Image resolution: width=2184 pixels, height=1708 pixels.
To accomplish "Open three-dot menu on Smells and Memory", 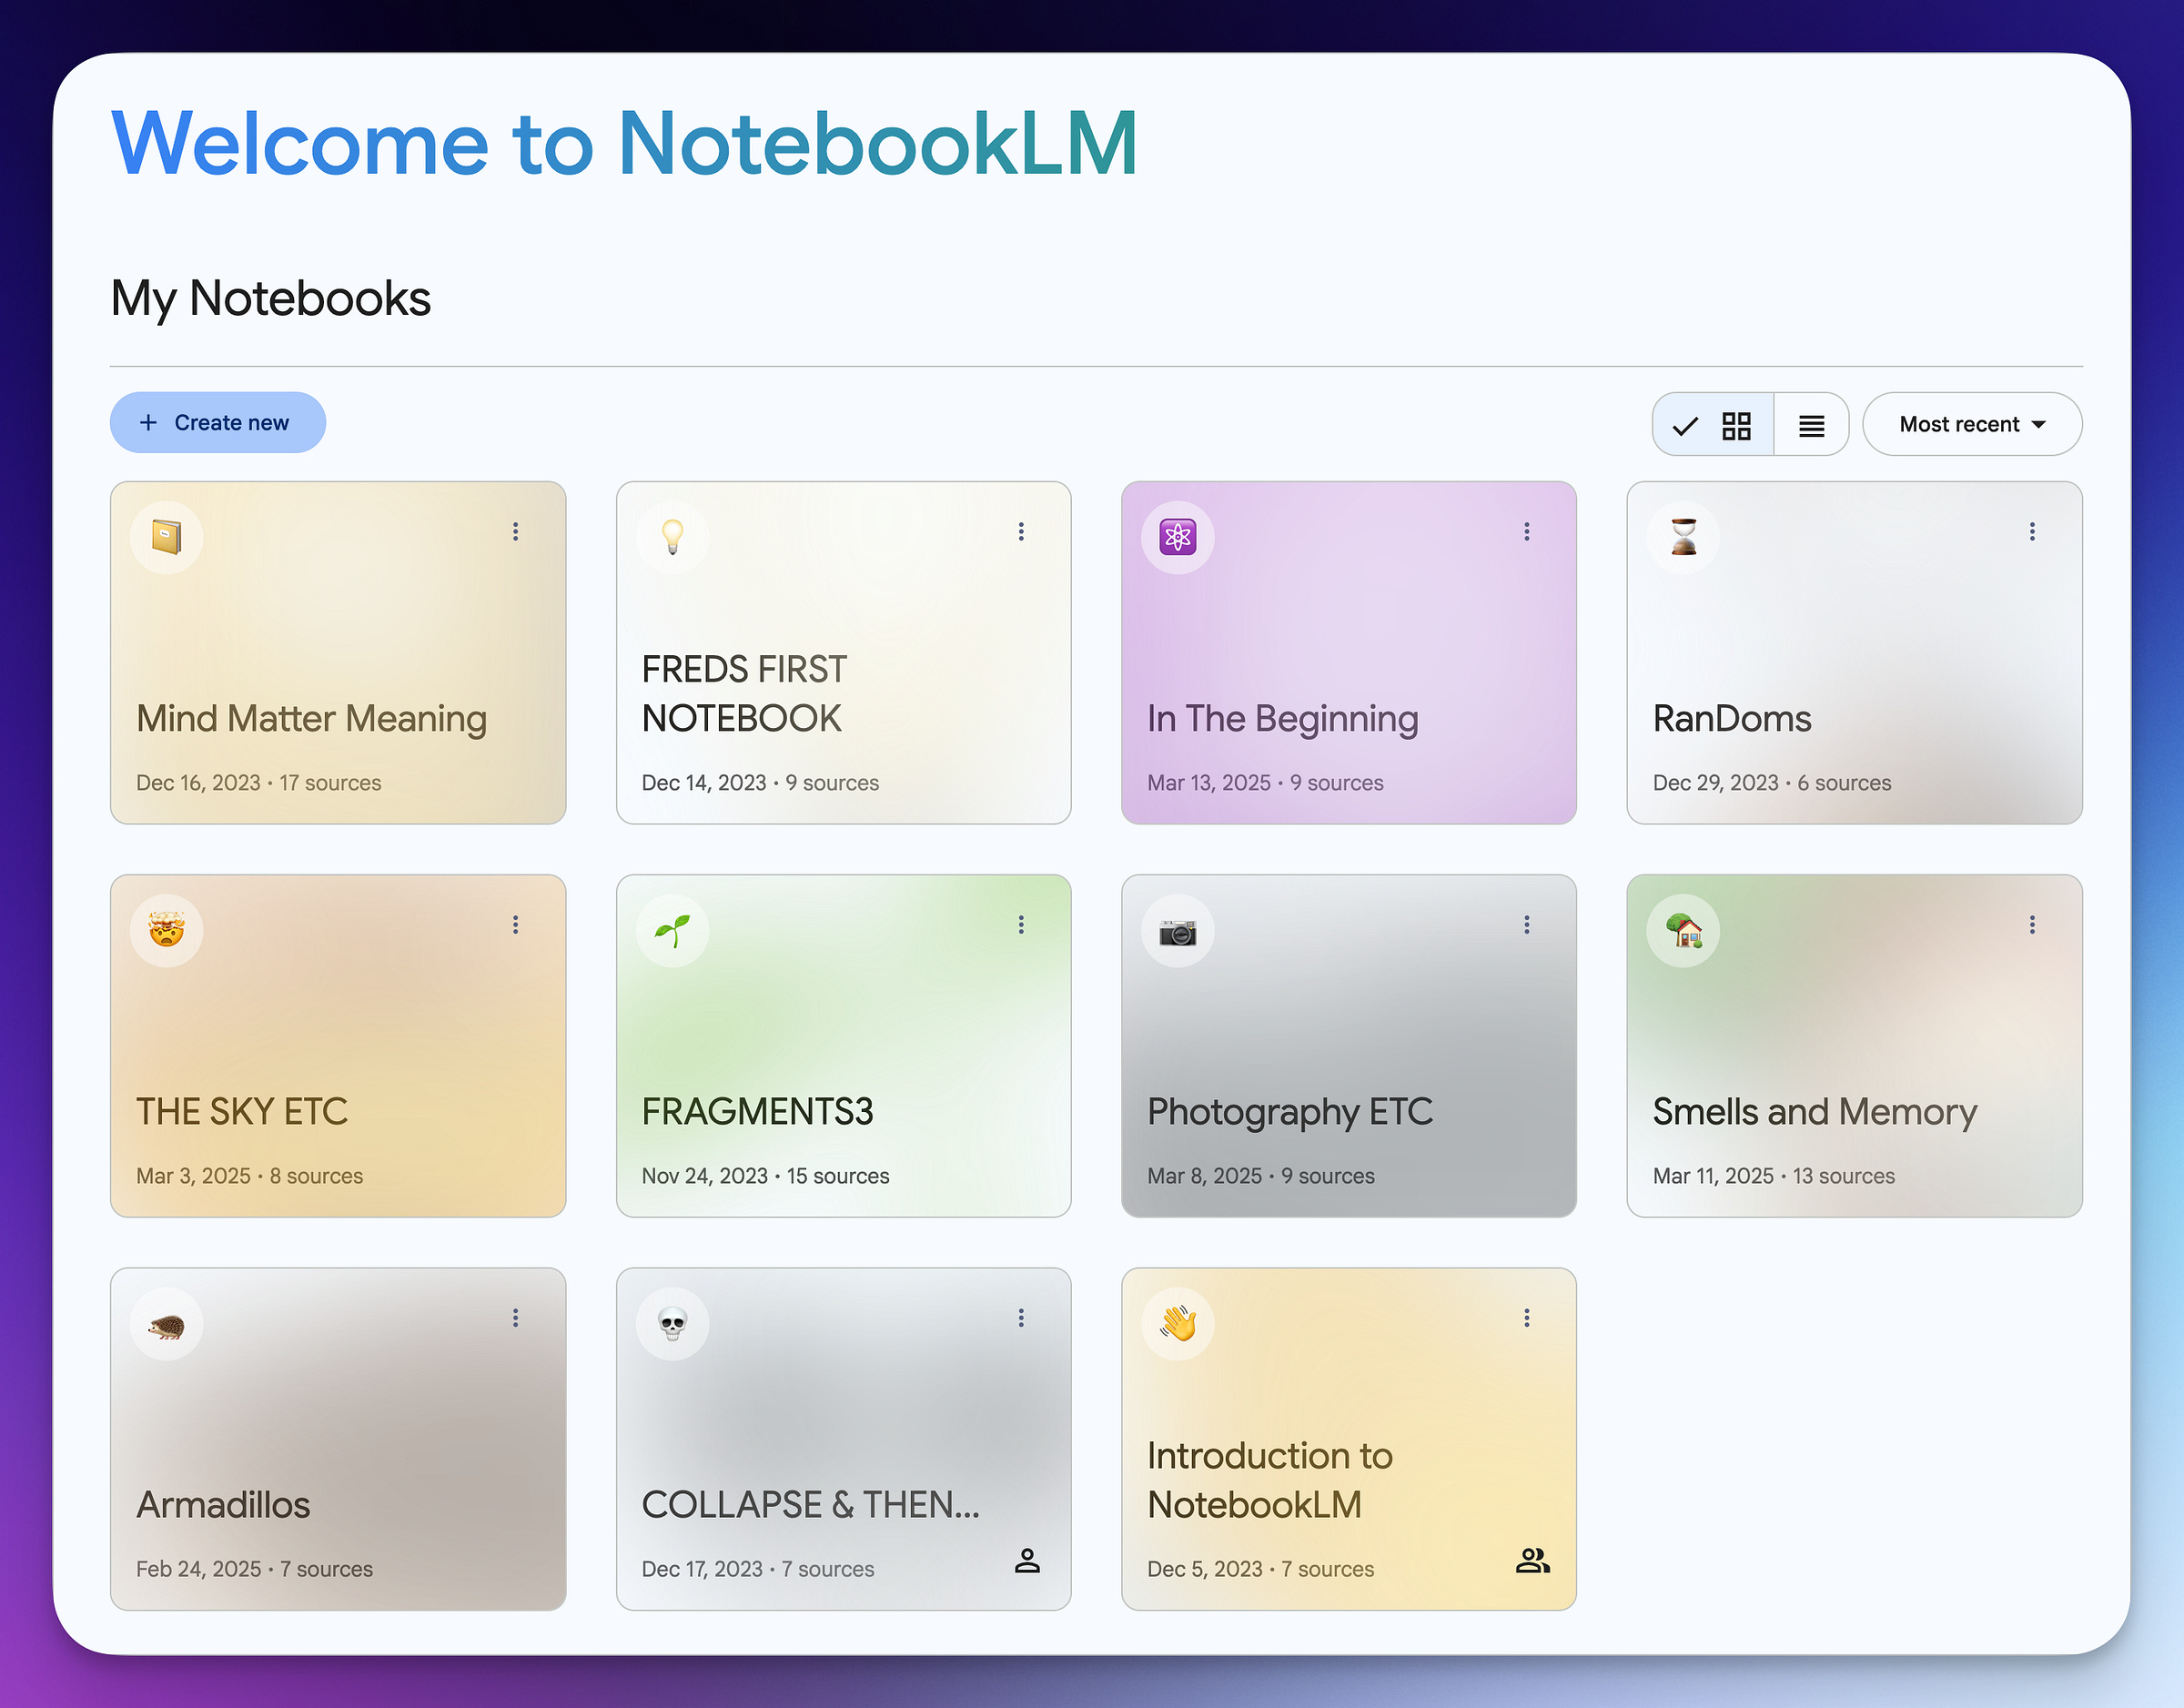I will [2032, 925].
